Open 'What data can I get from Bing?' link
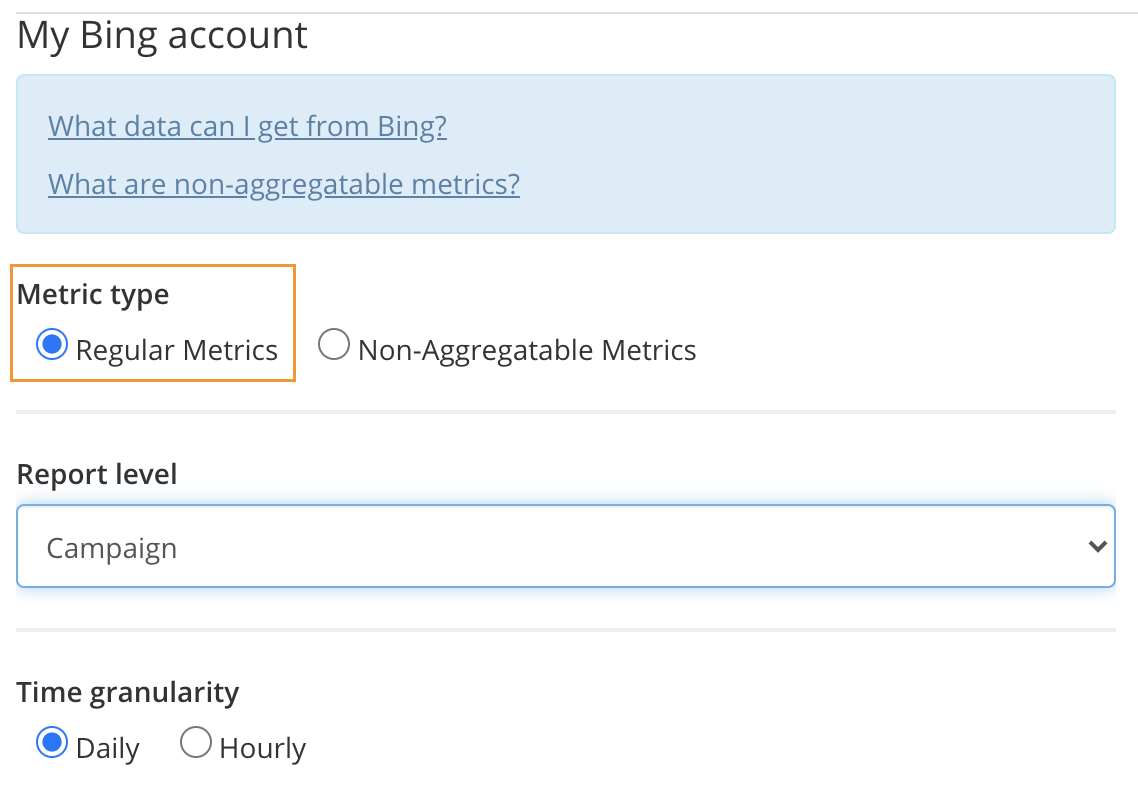Image resolution: width=1138 pixels, height=812 pixels. pyautogui.click(x=247, y=126)
